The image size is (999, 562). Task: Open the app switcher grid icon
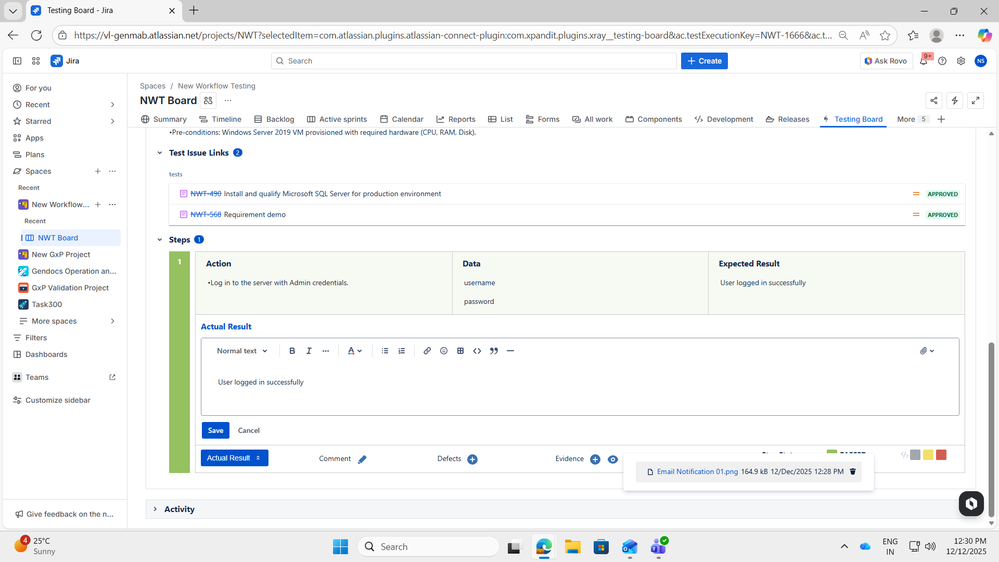click(36, 61)
